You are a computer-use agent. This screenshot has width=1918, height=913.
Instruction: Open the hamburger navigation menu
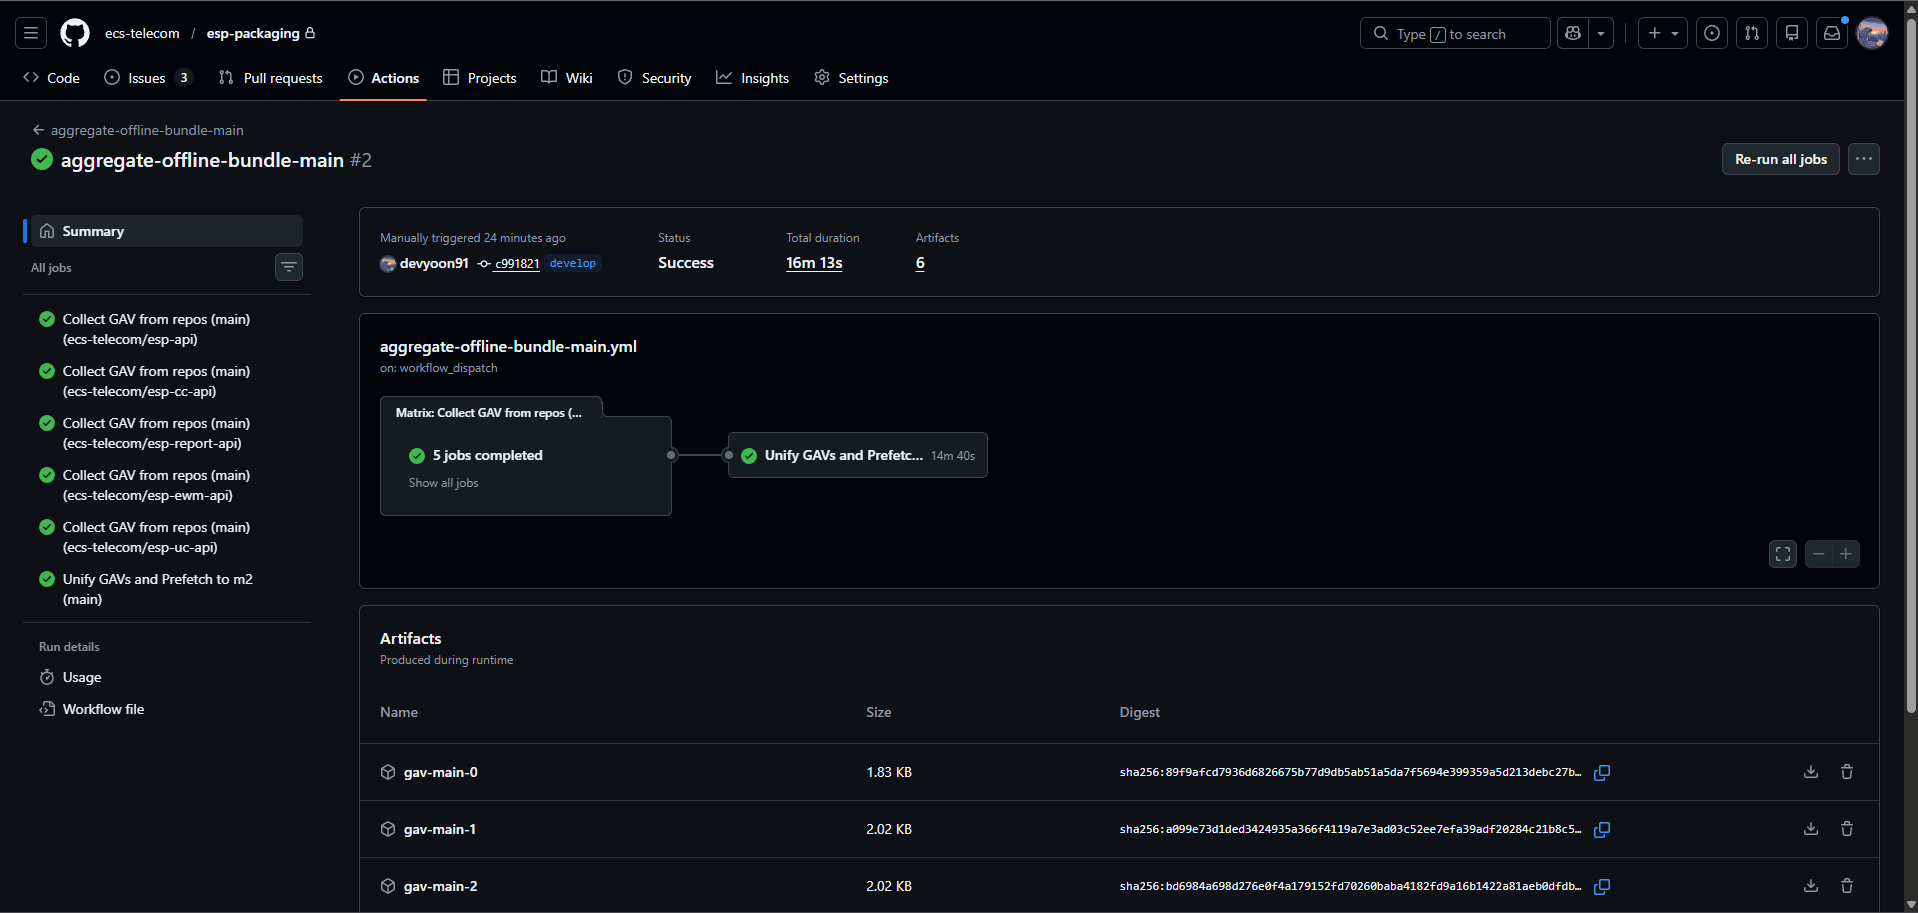click(31, 33)
